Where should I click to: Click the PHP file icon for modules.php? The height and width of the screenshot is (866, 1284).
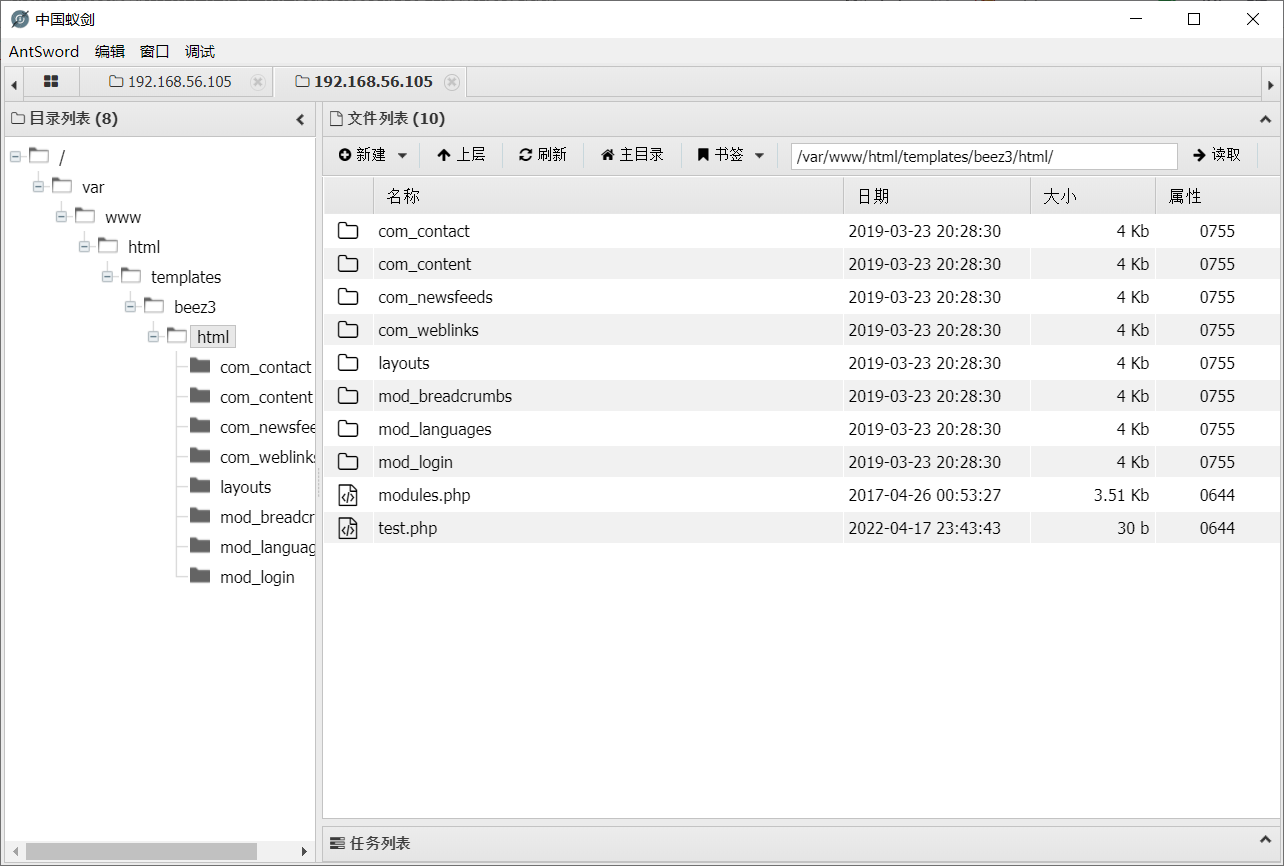348,495
